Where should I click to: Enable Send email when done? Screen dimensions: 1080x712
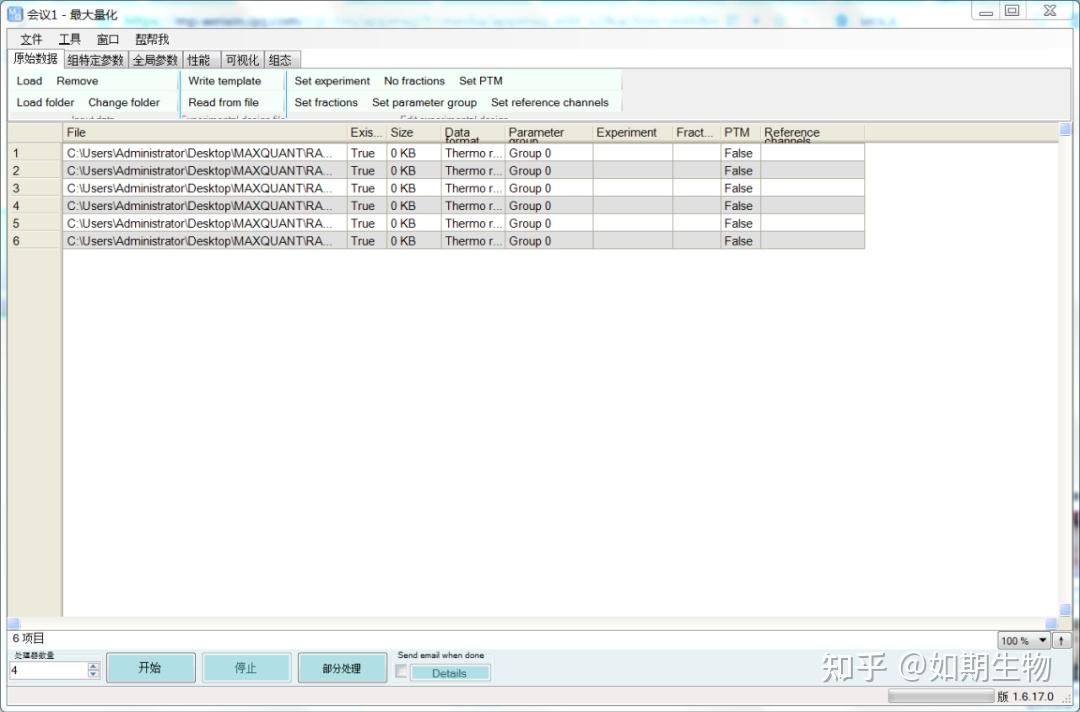coord(401,670)
